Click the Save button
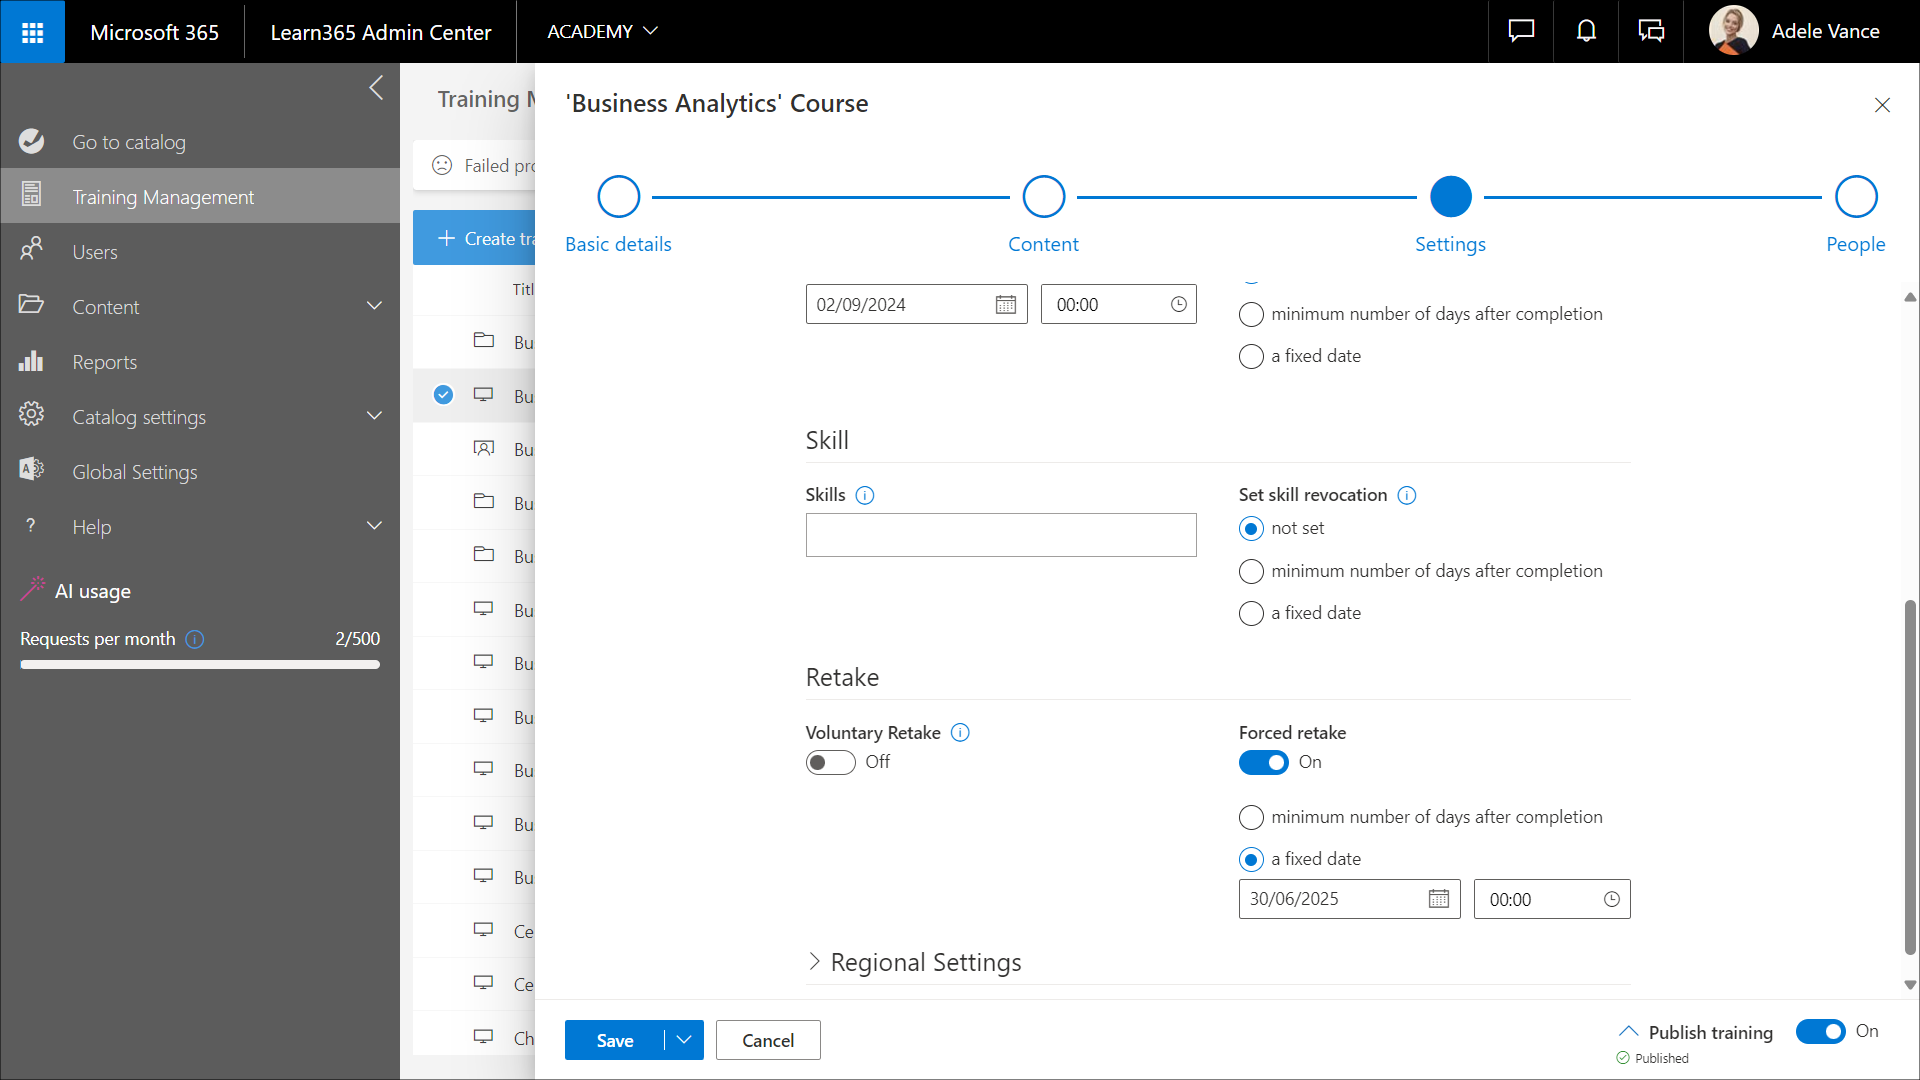 coord(614,1040)
